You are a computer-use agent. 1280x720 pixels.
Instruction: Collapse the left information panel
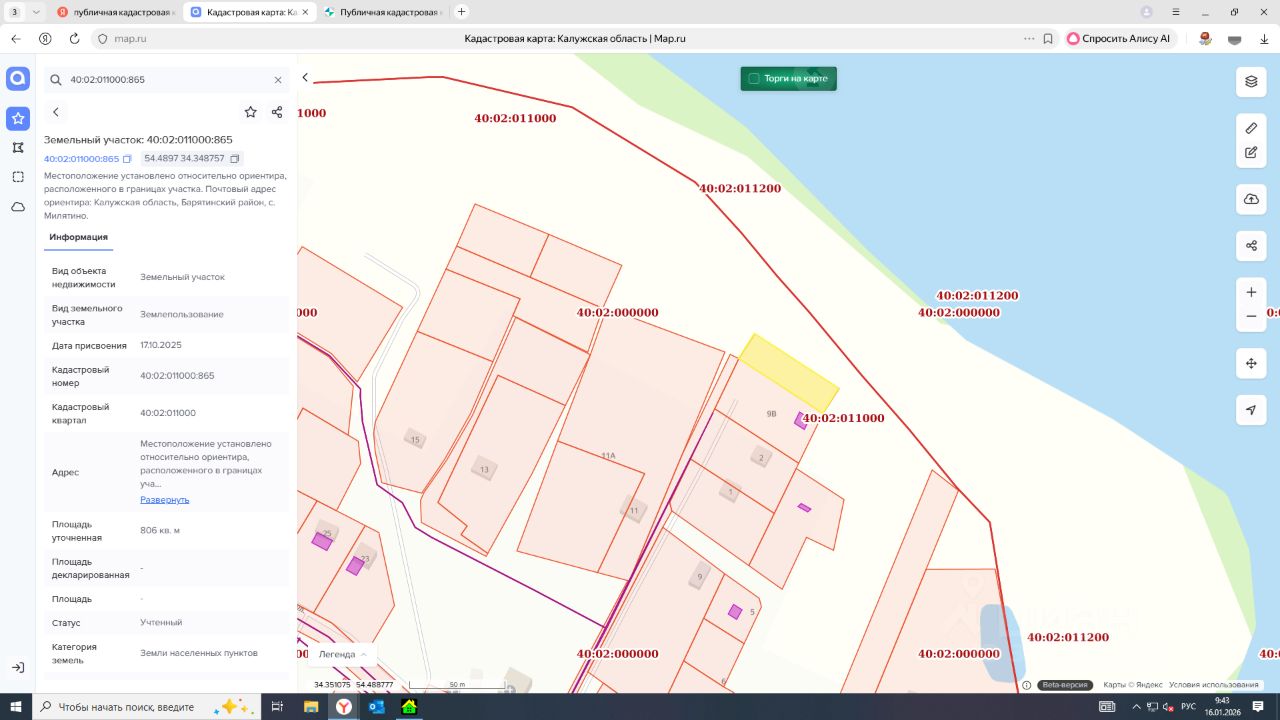pyautogui.click(x=305, y=78)
